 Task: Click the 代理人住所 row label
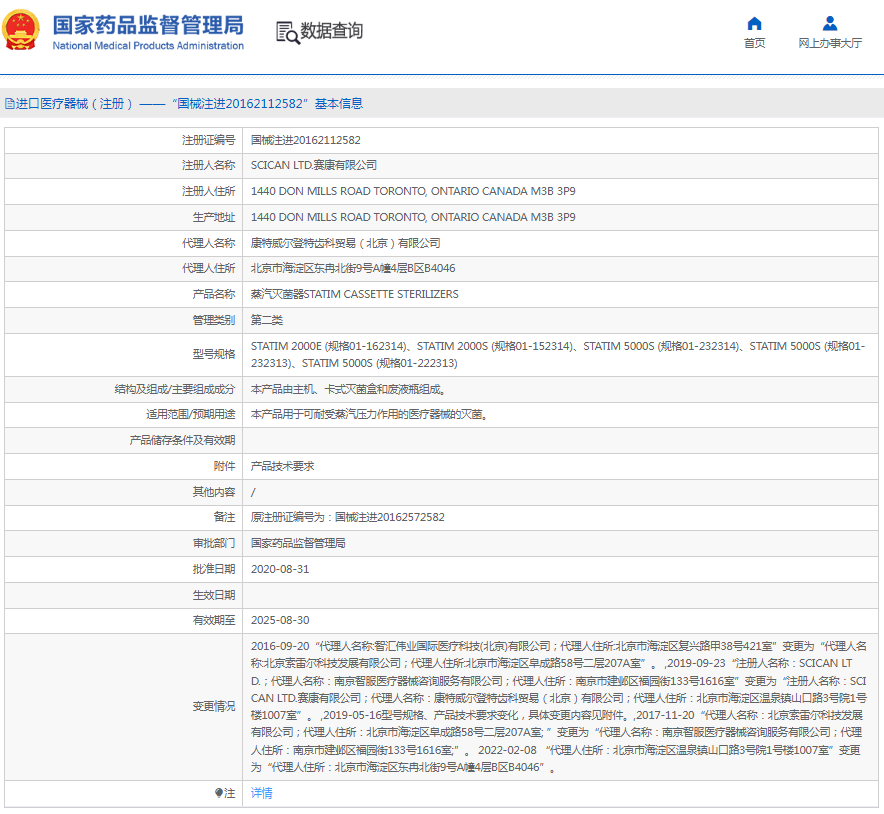pos(209,268)
